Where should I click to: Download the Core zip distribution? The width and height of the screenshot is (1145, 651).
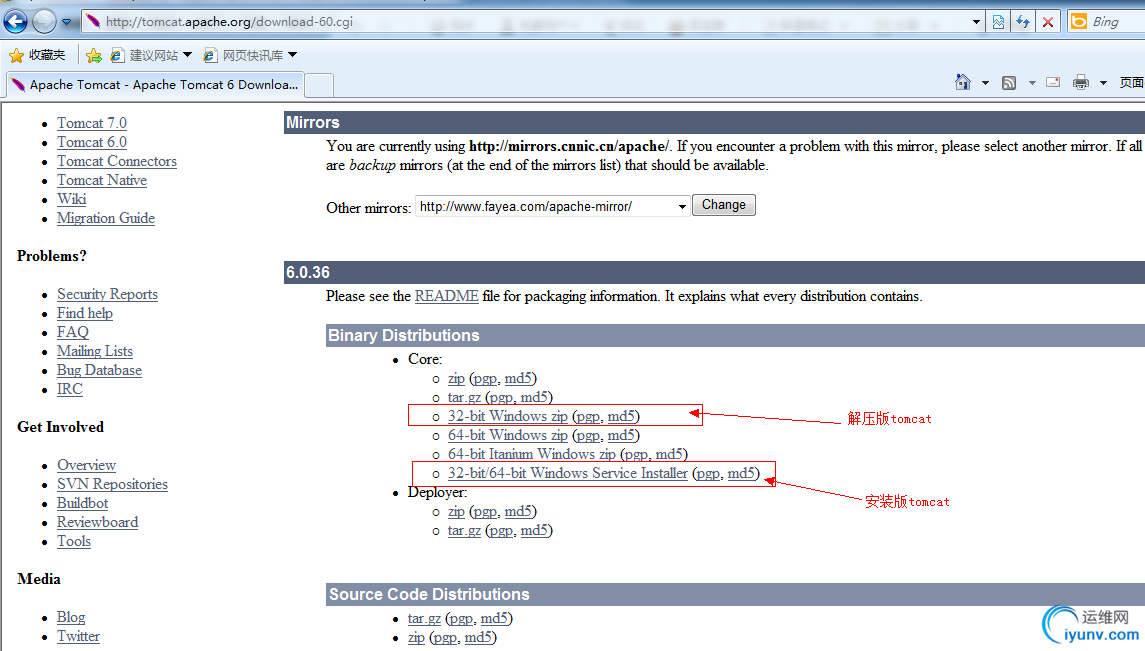coord(456,379)
